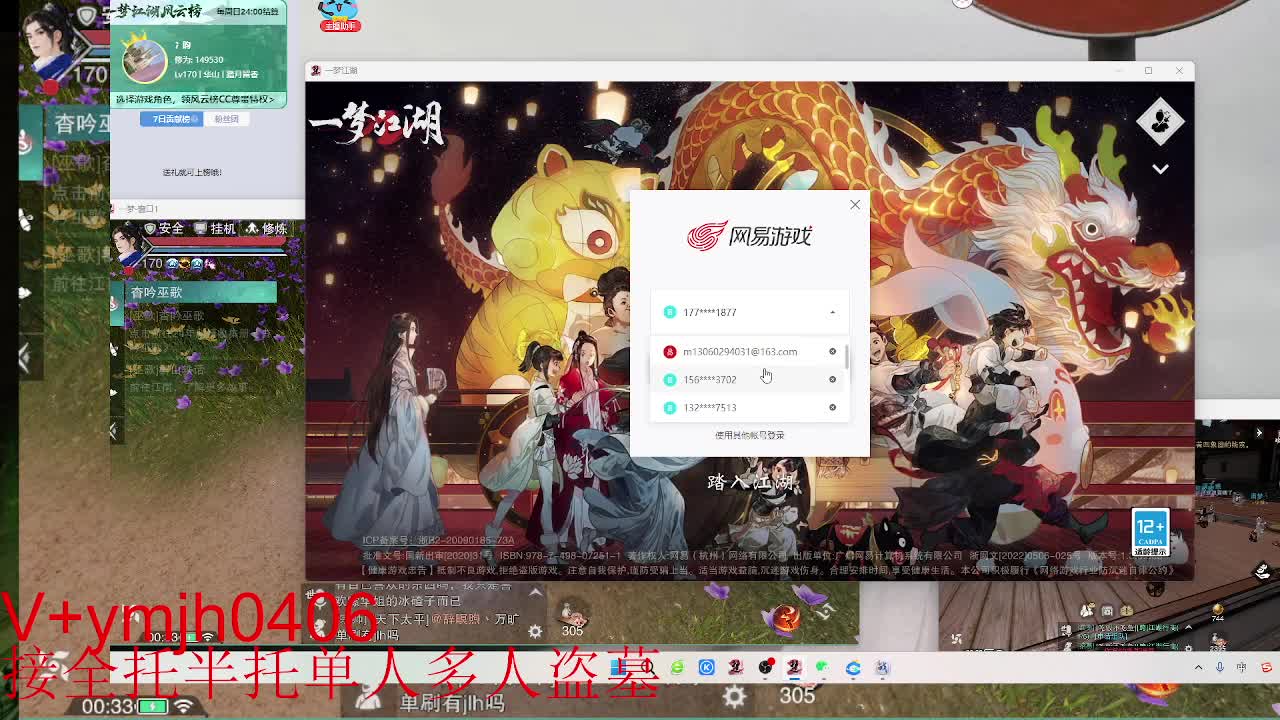The image size is (1280, 720).
Task: Open the 主播助手 icon at top
Action: coord(339,16)
